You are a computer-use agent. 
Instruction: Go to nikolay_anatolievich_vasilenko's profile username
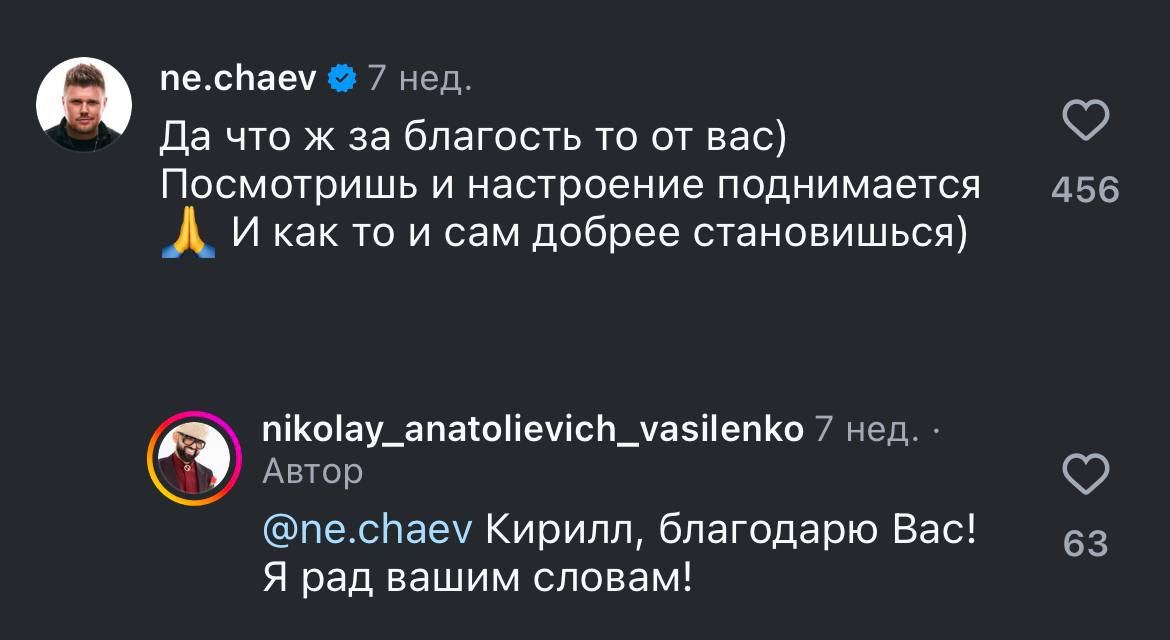[x=532, y=430]
